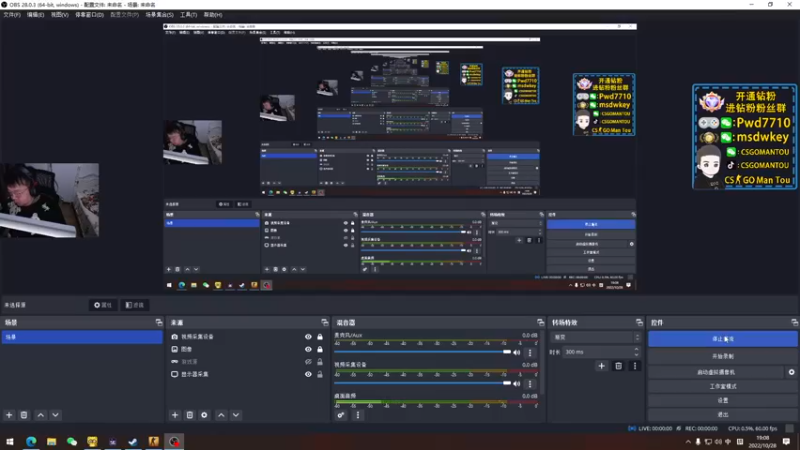Image resolution: width=800 pixels, height=450 pixels.
Task: Open the 文件(F) menu
Action: [x=12, y=15]
